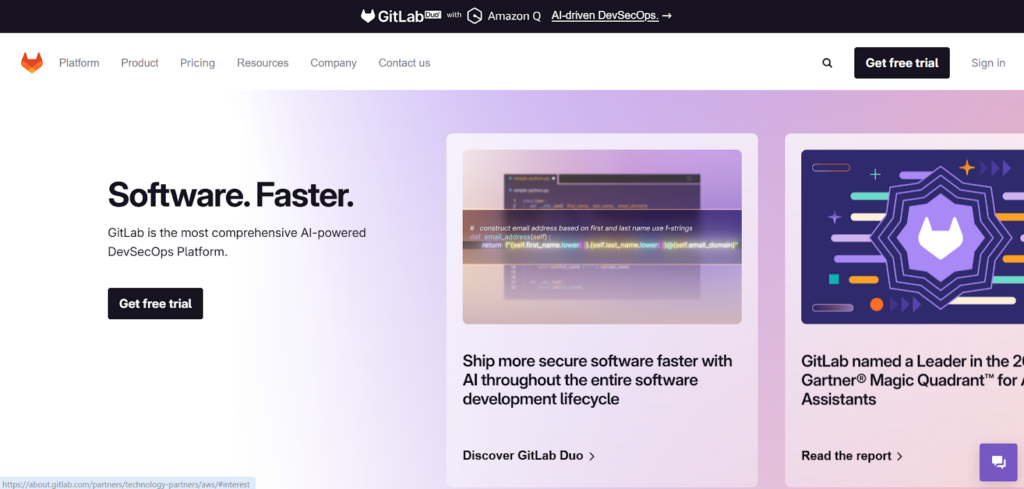Click the Discover GitLab Duo link
Screen dimensions: 1024x489
529,456
